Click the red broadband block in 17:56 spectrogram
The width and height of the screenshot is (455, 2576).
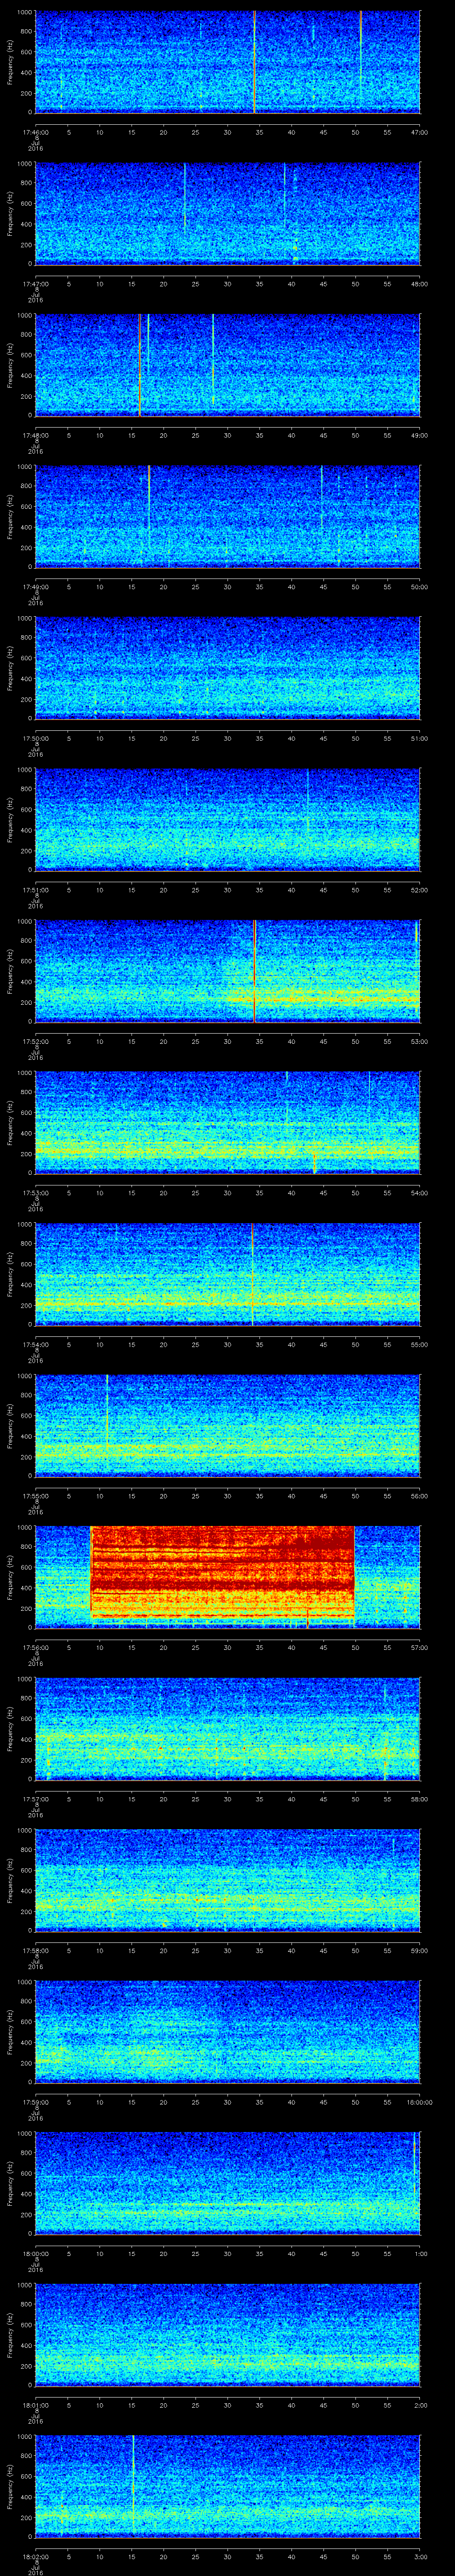222,1572
